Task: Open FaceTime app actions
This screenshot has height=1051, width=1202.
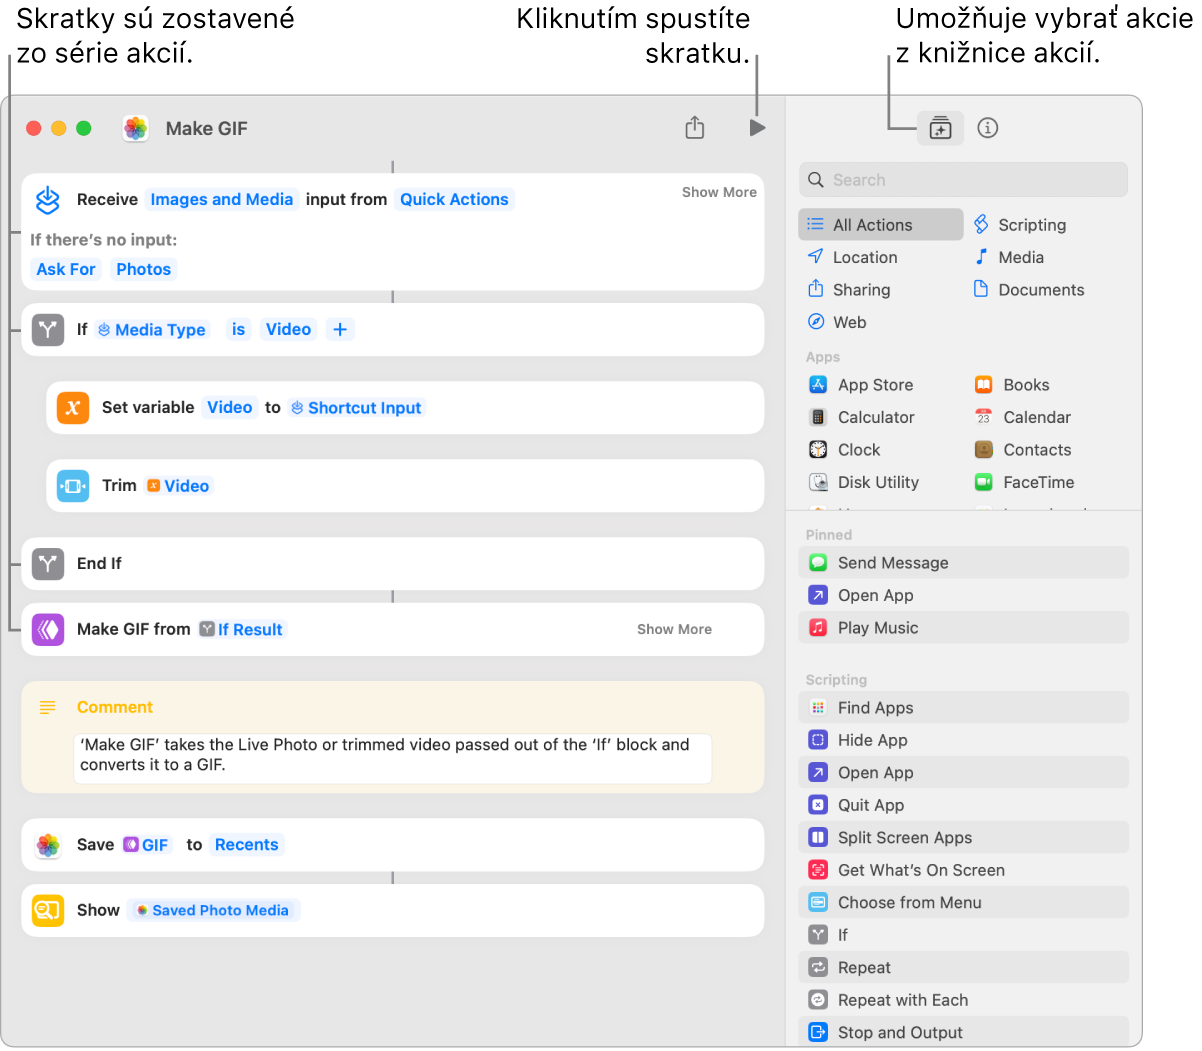Action: pyautogui.click(x=1024, y=482)
